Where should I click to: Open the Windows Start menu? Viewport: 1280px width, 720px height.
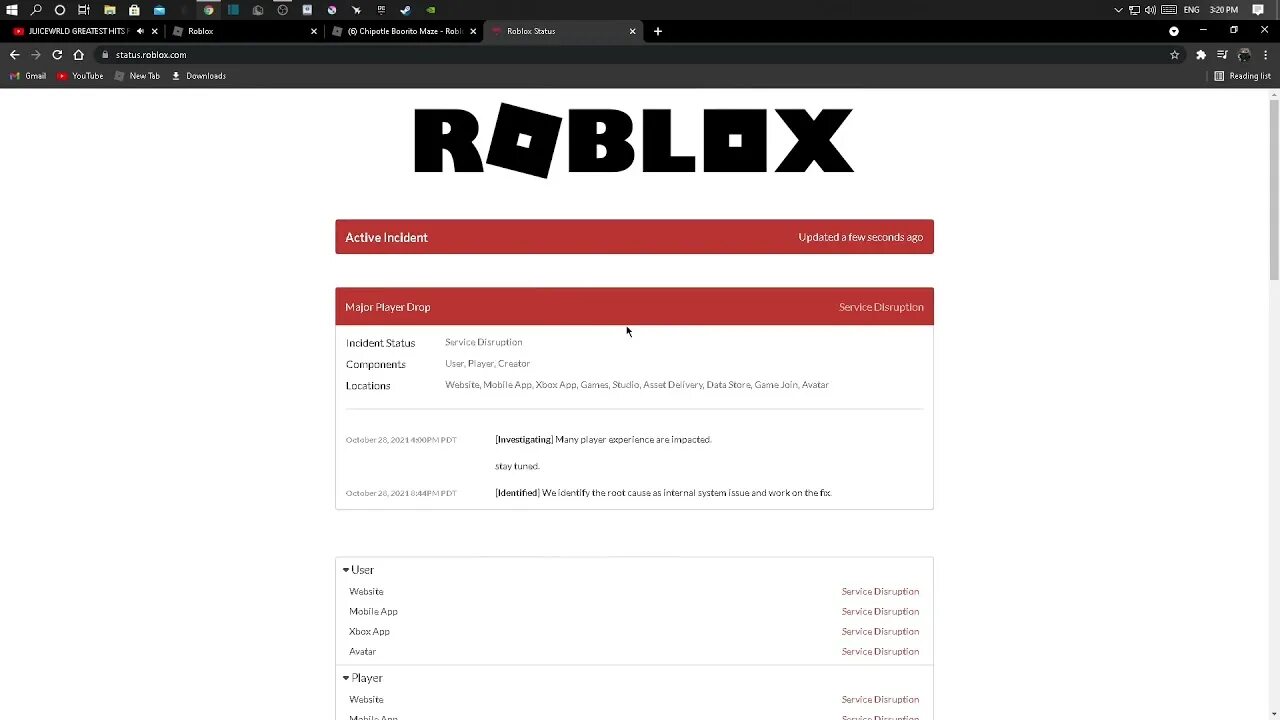(11, 10)
